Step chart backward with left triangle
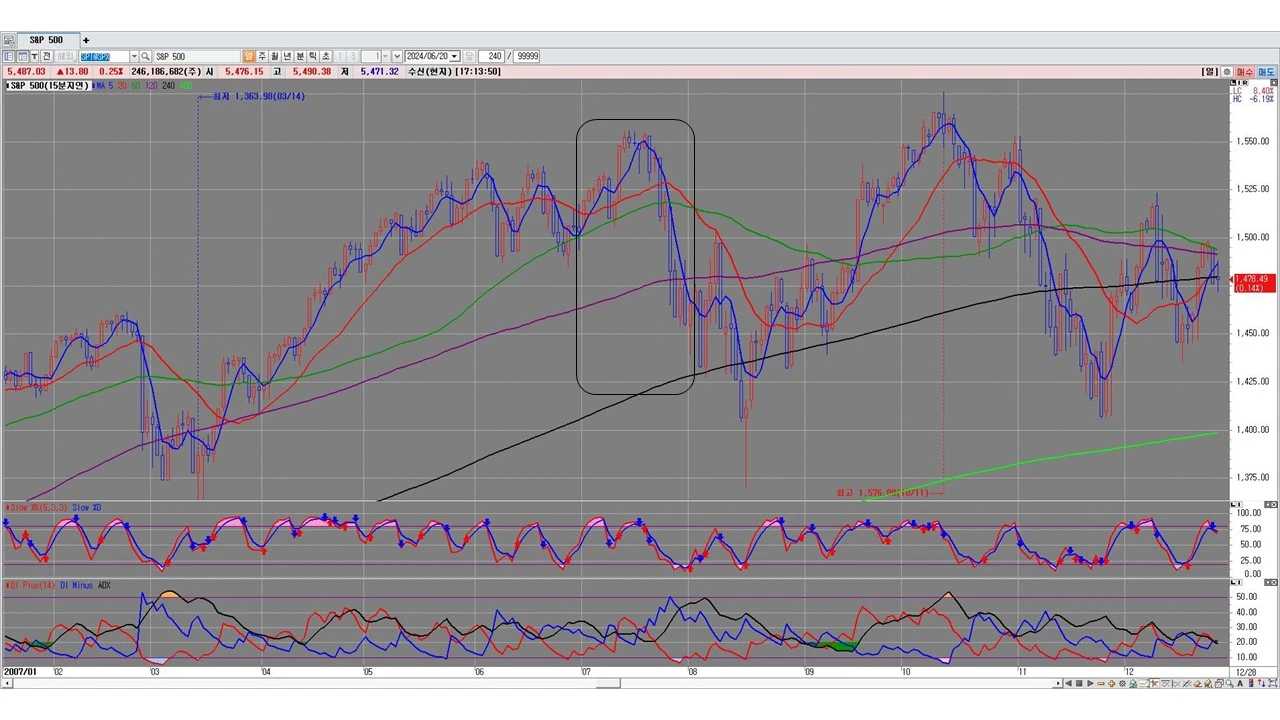Viewport: 1280px width, 720px height. coord(1069,684)
